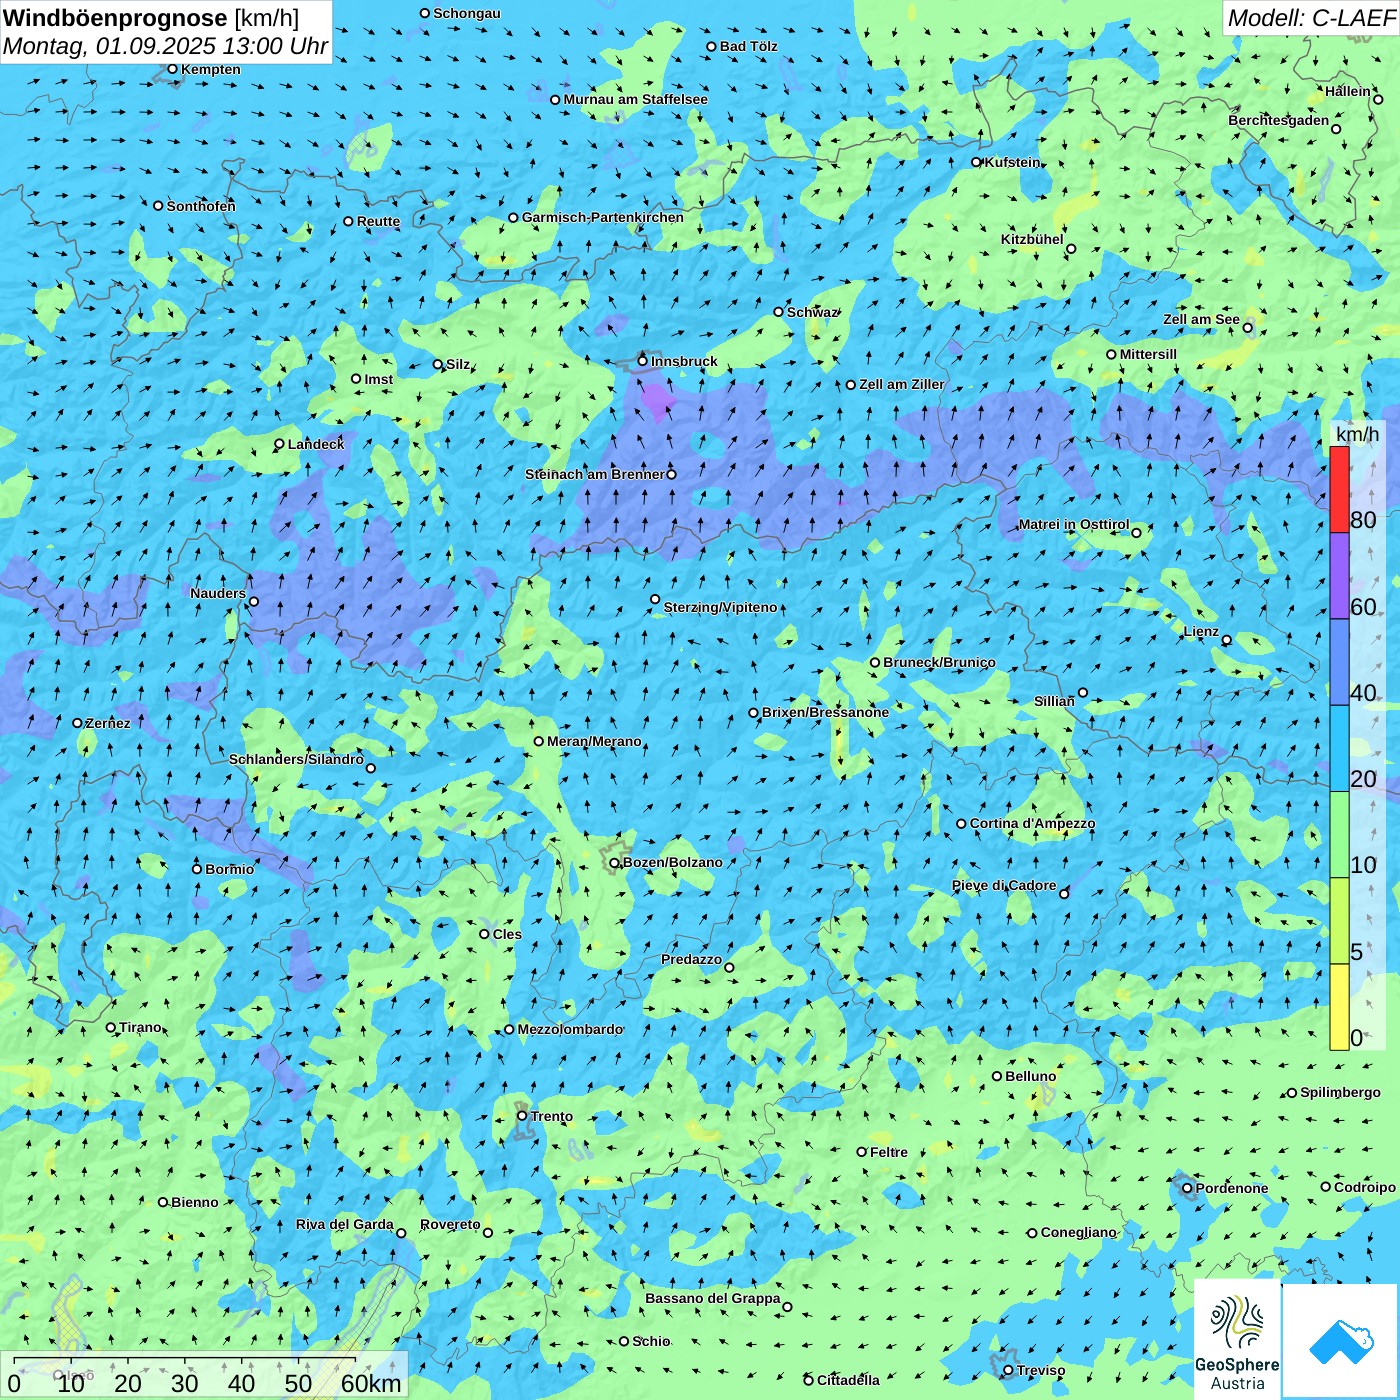
Task: Click the Windböenprognose title text
Action: [115, 18]
